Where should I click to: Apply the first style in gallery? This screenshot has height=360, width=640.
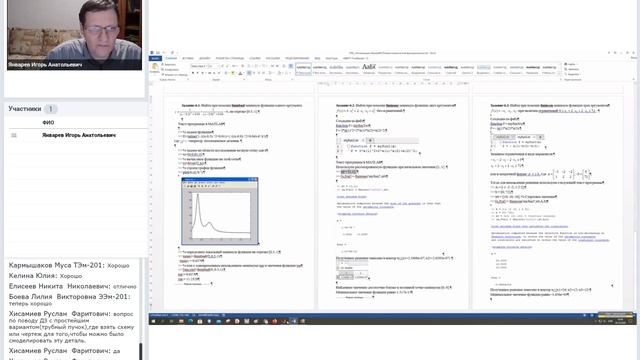(303, 69)
